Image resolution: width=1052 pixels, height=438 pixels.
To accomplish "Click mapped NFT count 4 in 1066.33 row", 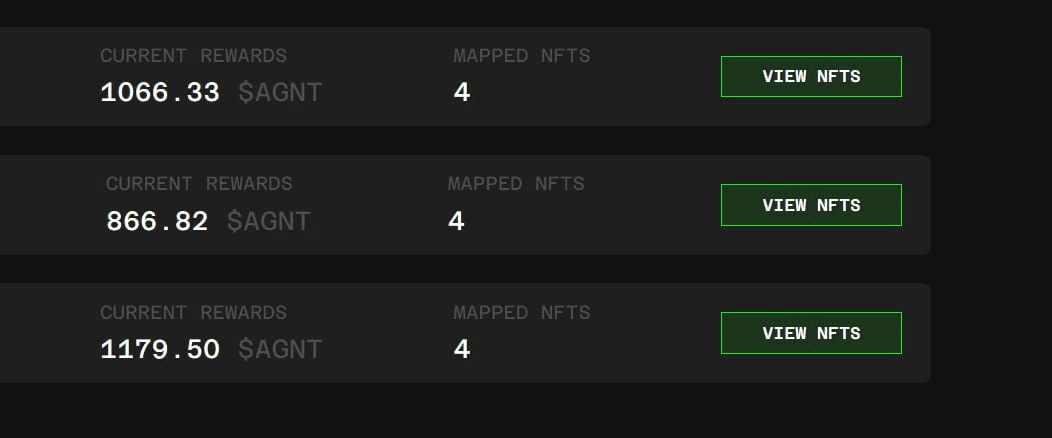I will (462, 93).
